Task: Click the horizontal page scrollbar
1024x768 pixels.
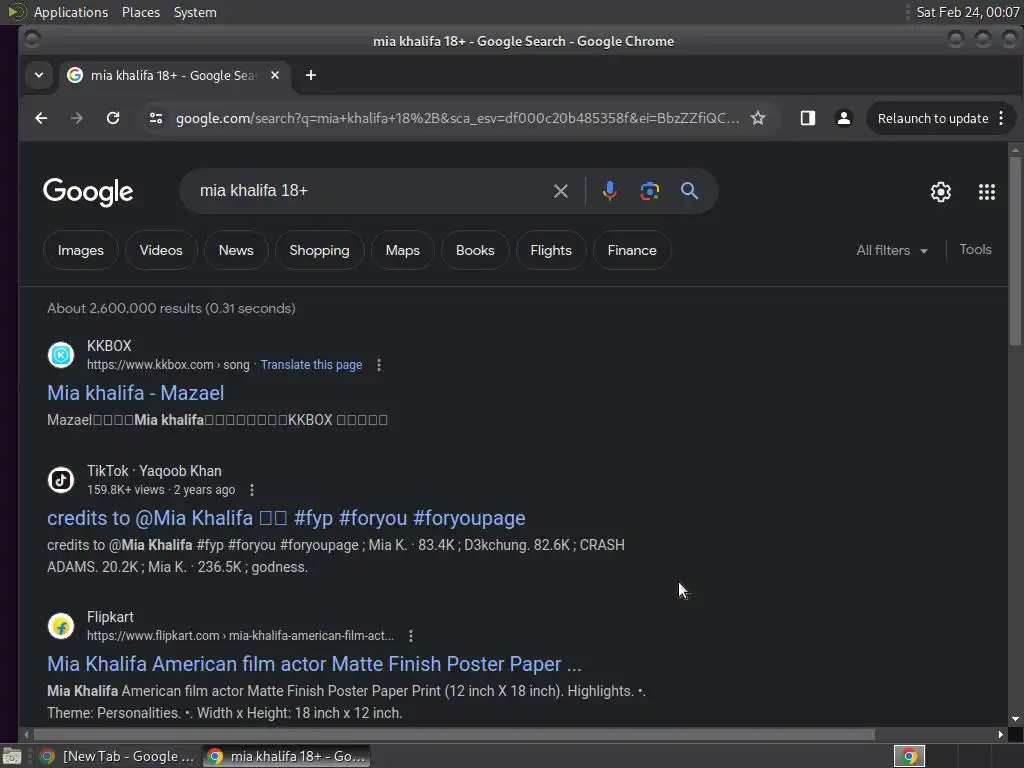Action: (x=454, y=735)
